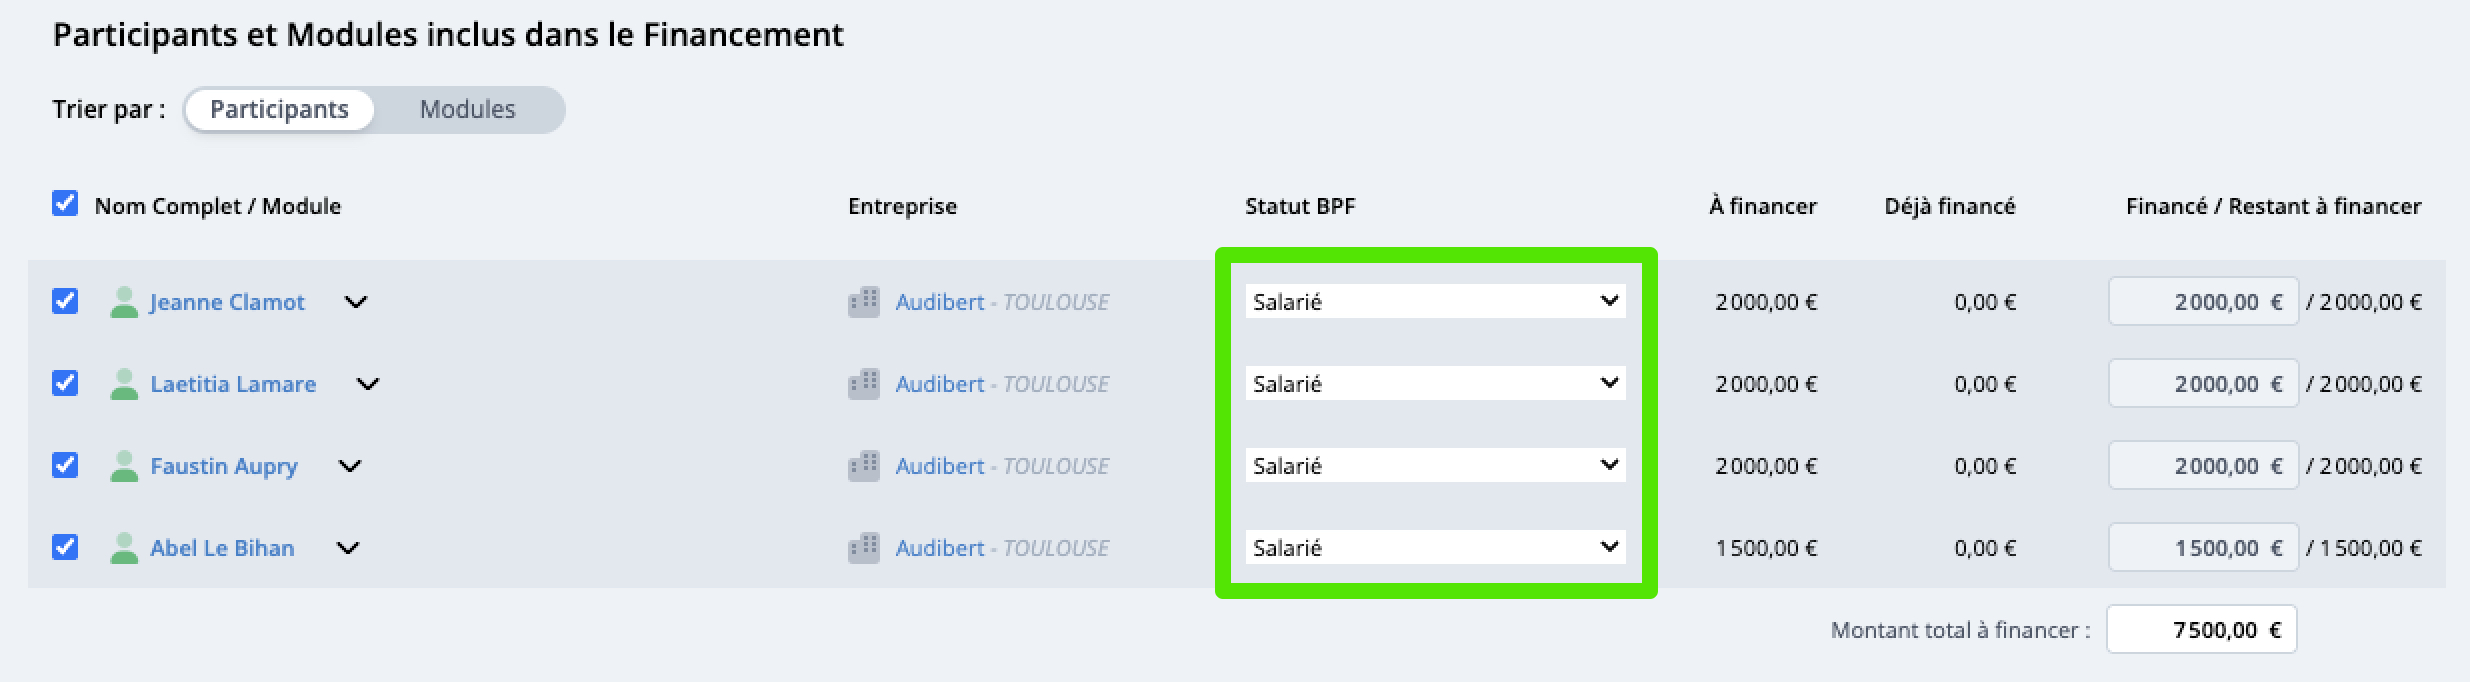Deselect Faustin Aupry's row checkbox

coord(65,465)
